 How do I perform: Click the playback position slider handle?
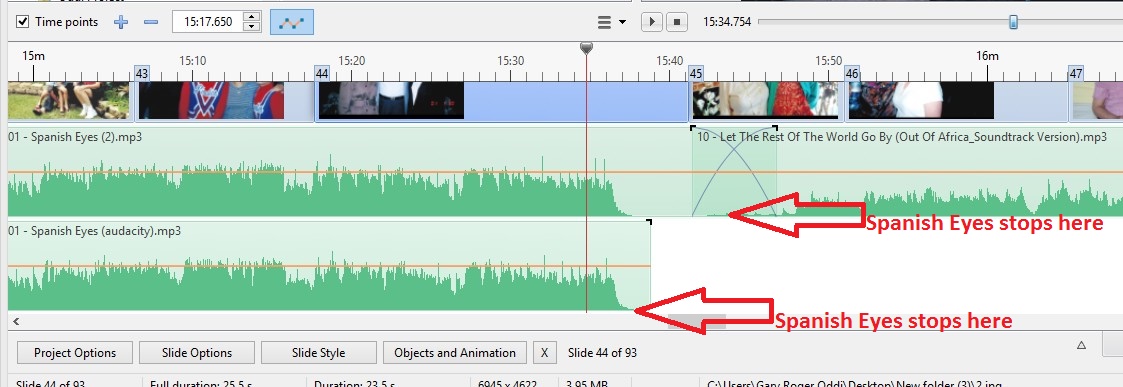point(1013,22)
